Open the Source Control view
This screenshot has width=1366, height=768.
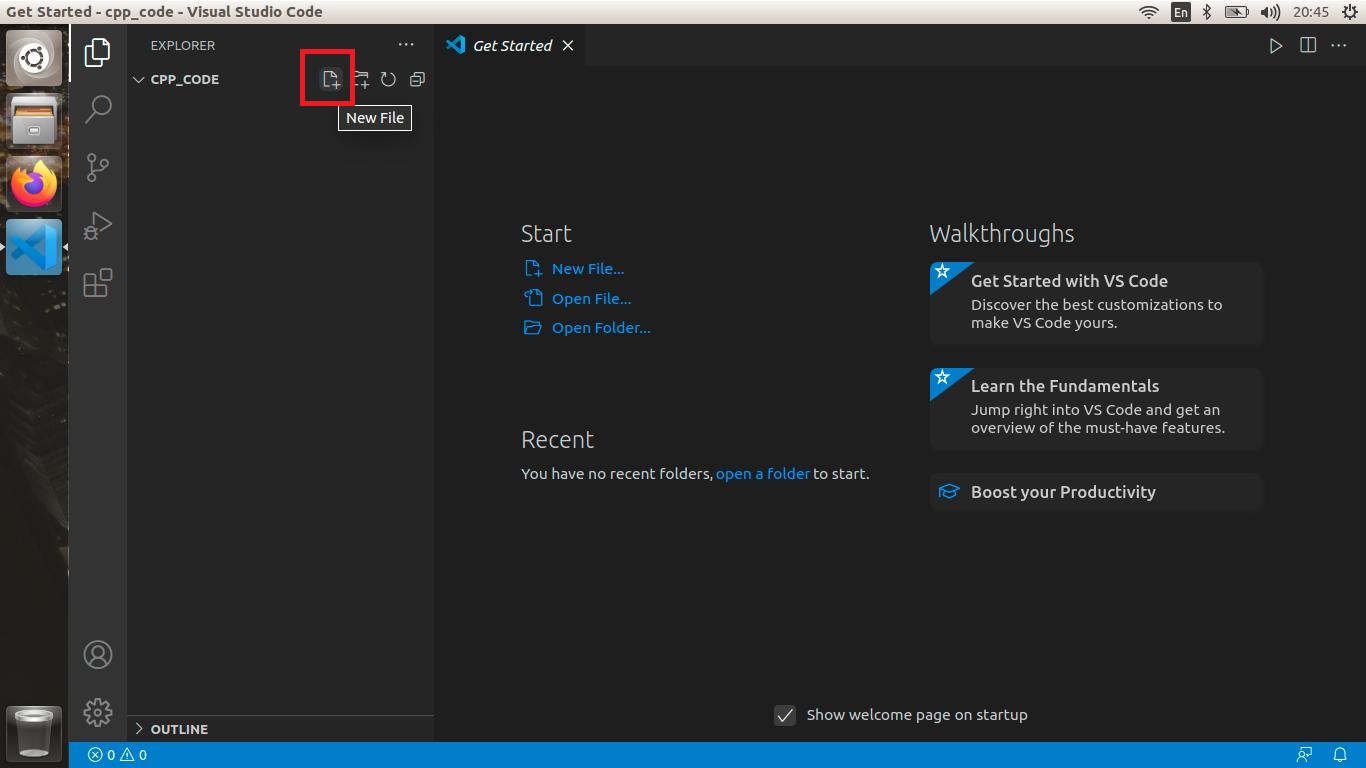click(97, 167)
